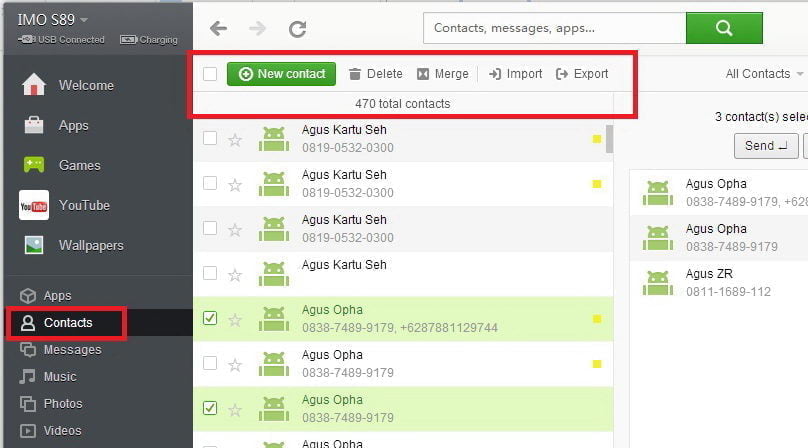
Task: Click the trash can Delete icon
Action: click(x=355, y=74)
